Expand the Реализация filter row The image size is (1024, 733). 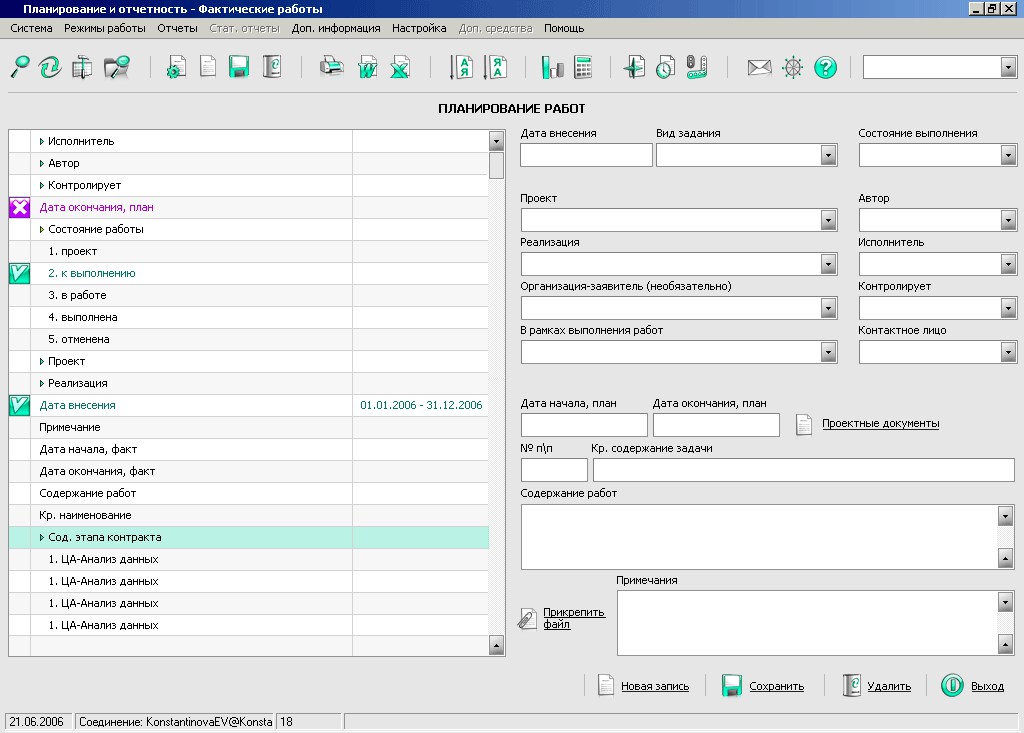tap(42, 383)
